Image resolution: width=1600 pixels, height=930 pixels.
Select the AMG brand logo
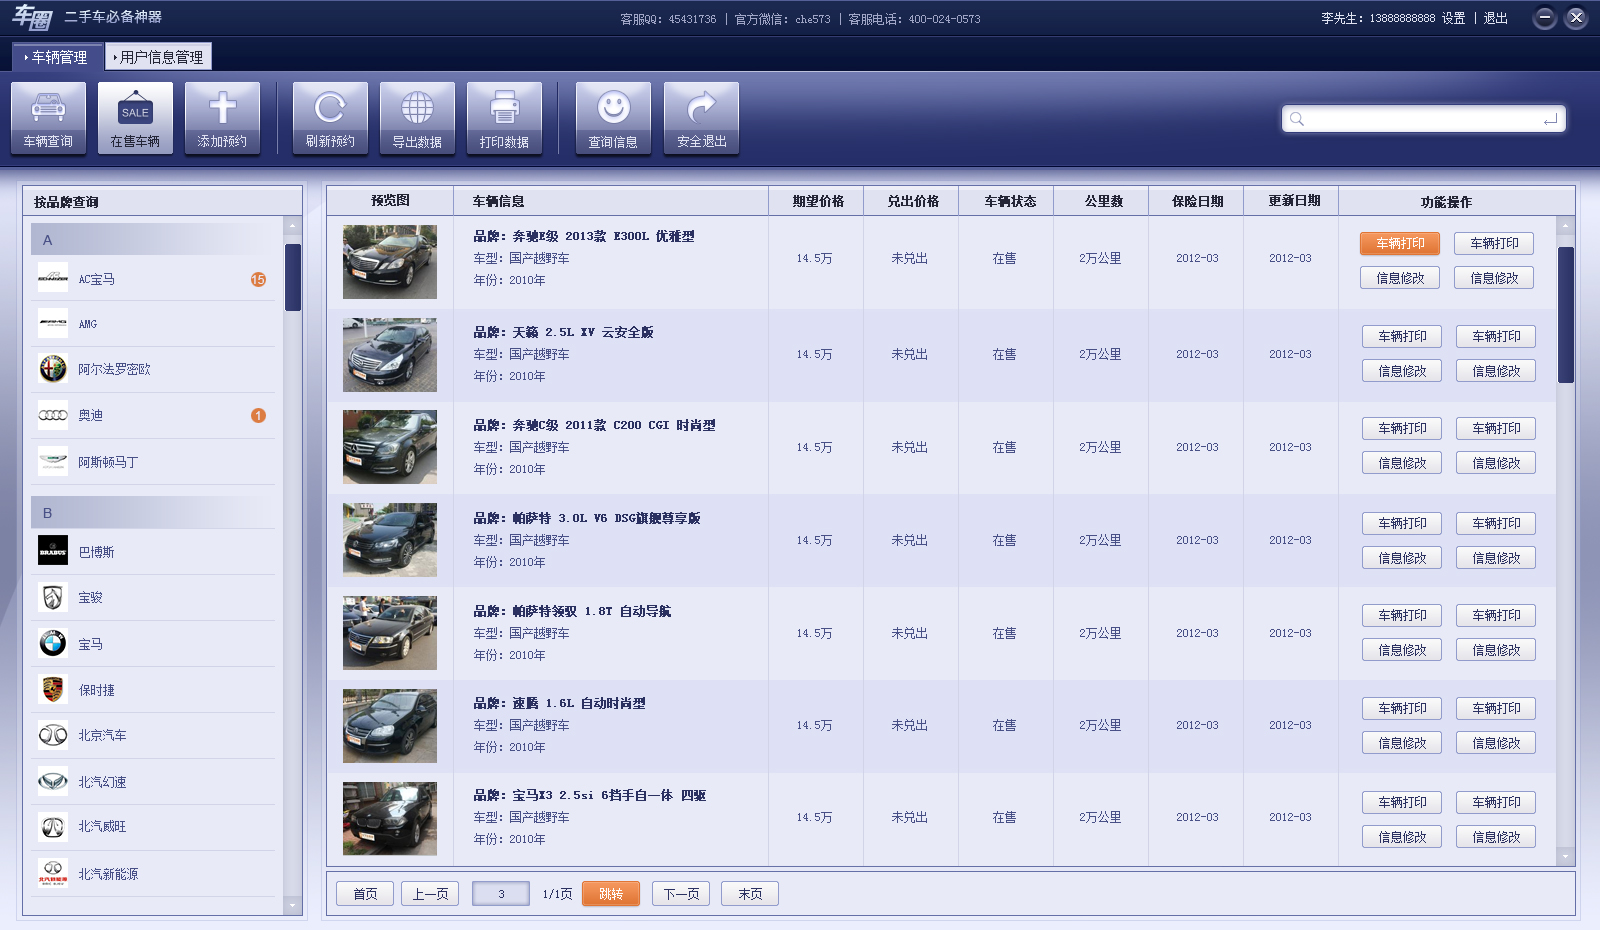[x=53, y=323]
